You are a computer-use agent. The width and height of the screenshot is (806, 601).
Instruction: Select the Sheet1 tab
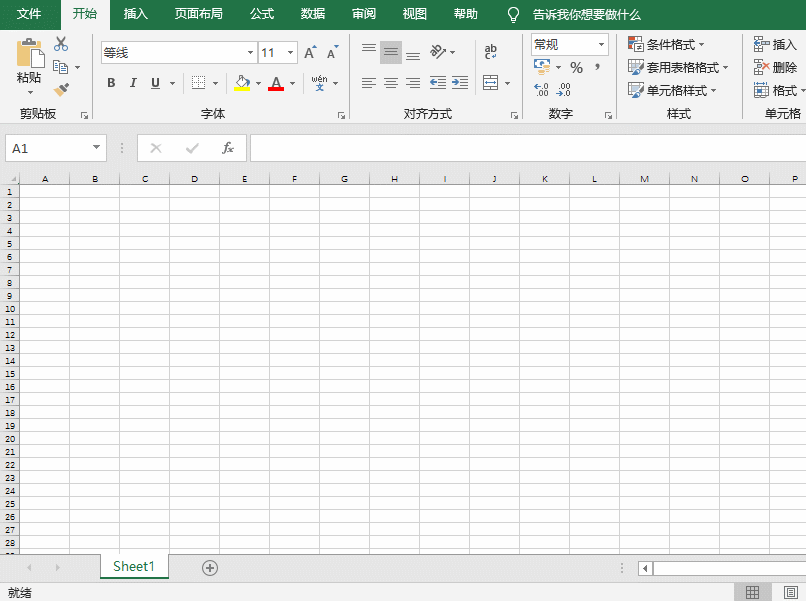point(134,567)
